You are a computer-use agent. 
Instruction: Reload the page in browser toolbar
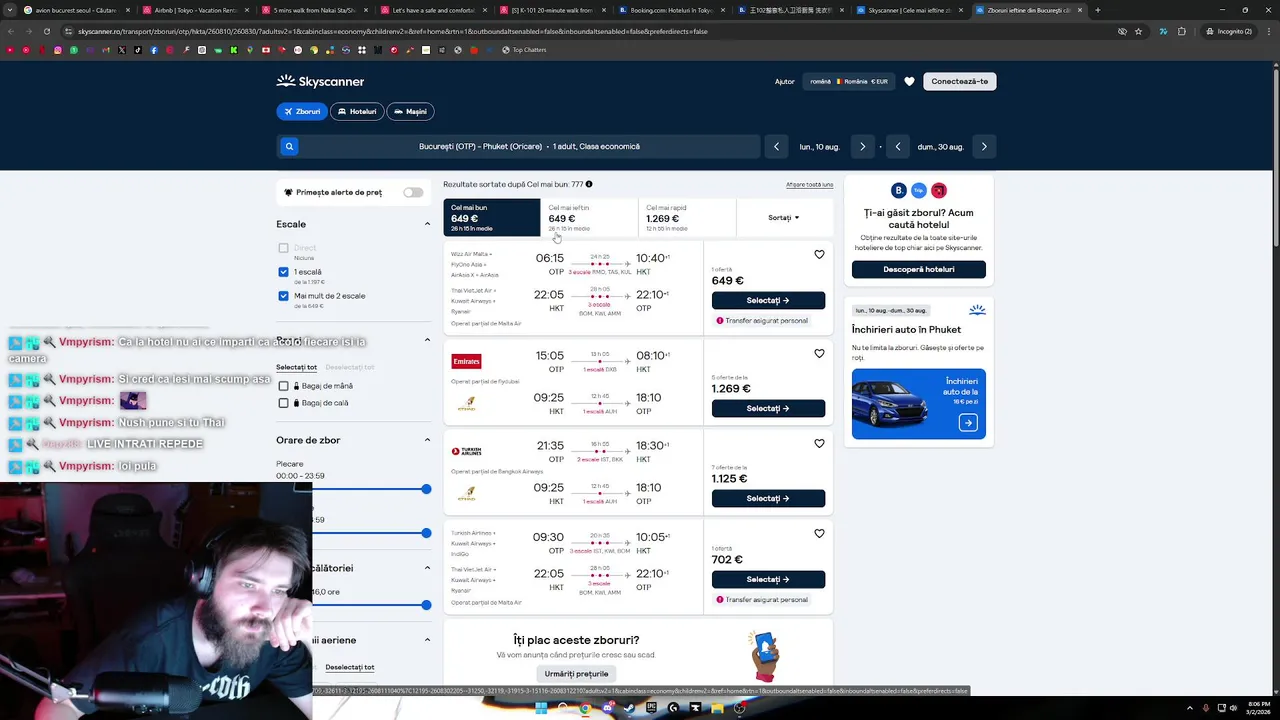pos(46,31)
